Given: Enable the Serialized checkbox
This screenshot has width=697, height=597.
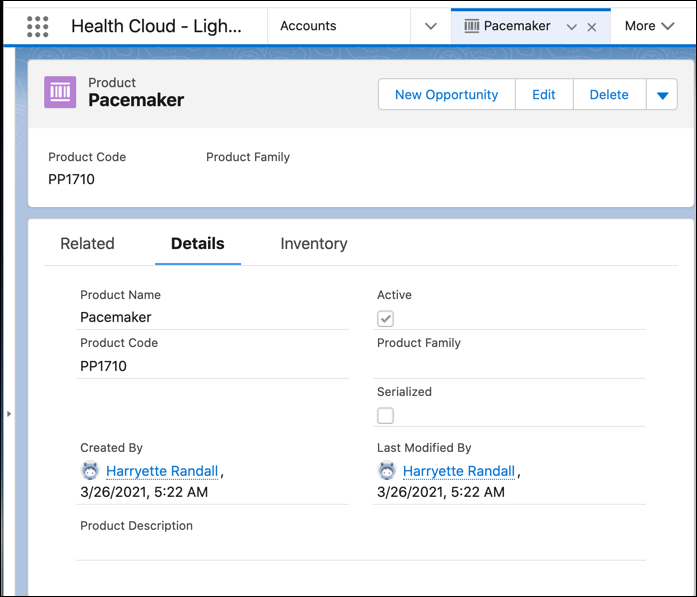Looking at the screenshot, I should click(x=386, y=415).
